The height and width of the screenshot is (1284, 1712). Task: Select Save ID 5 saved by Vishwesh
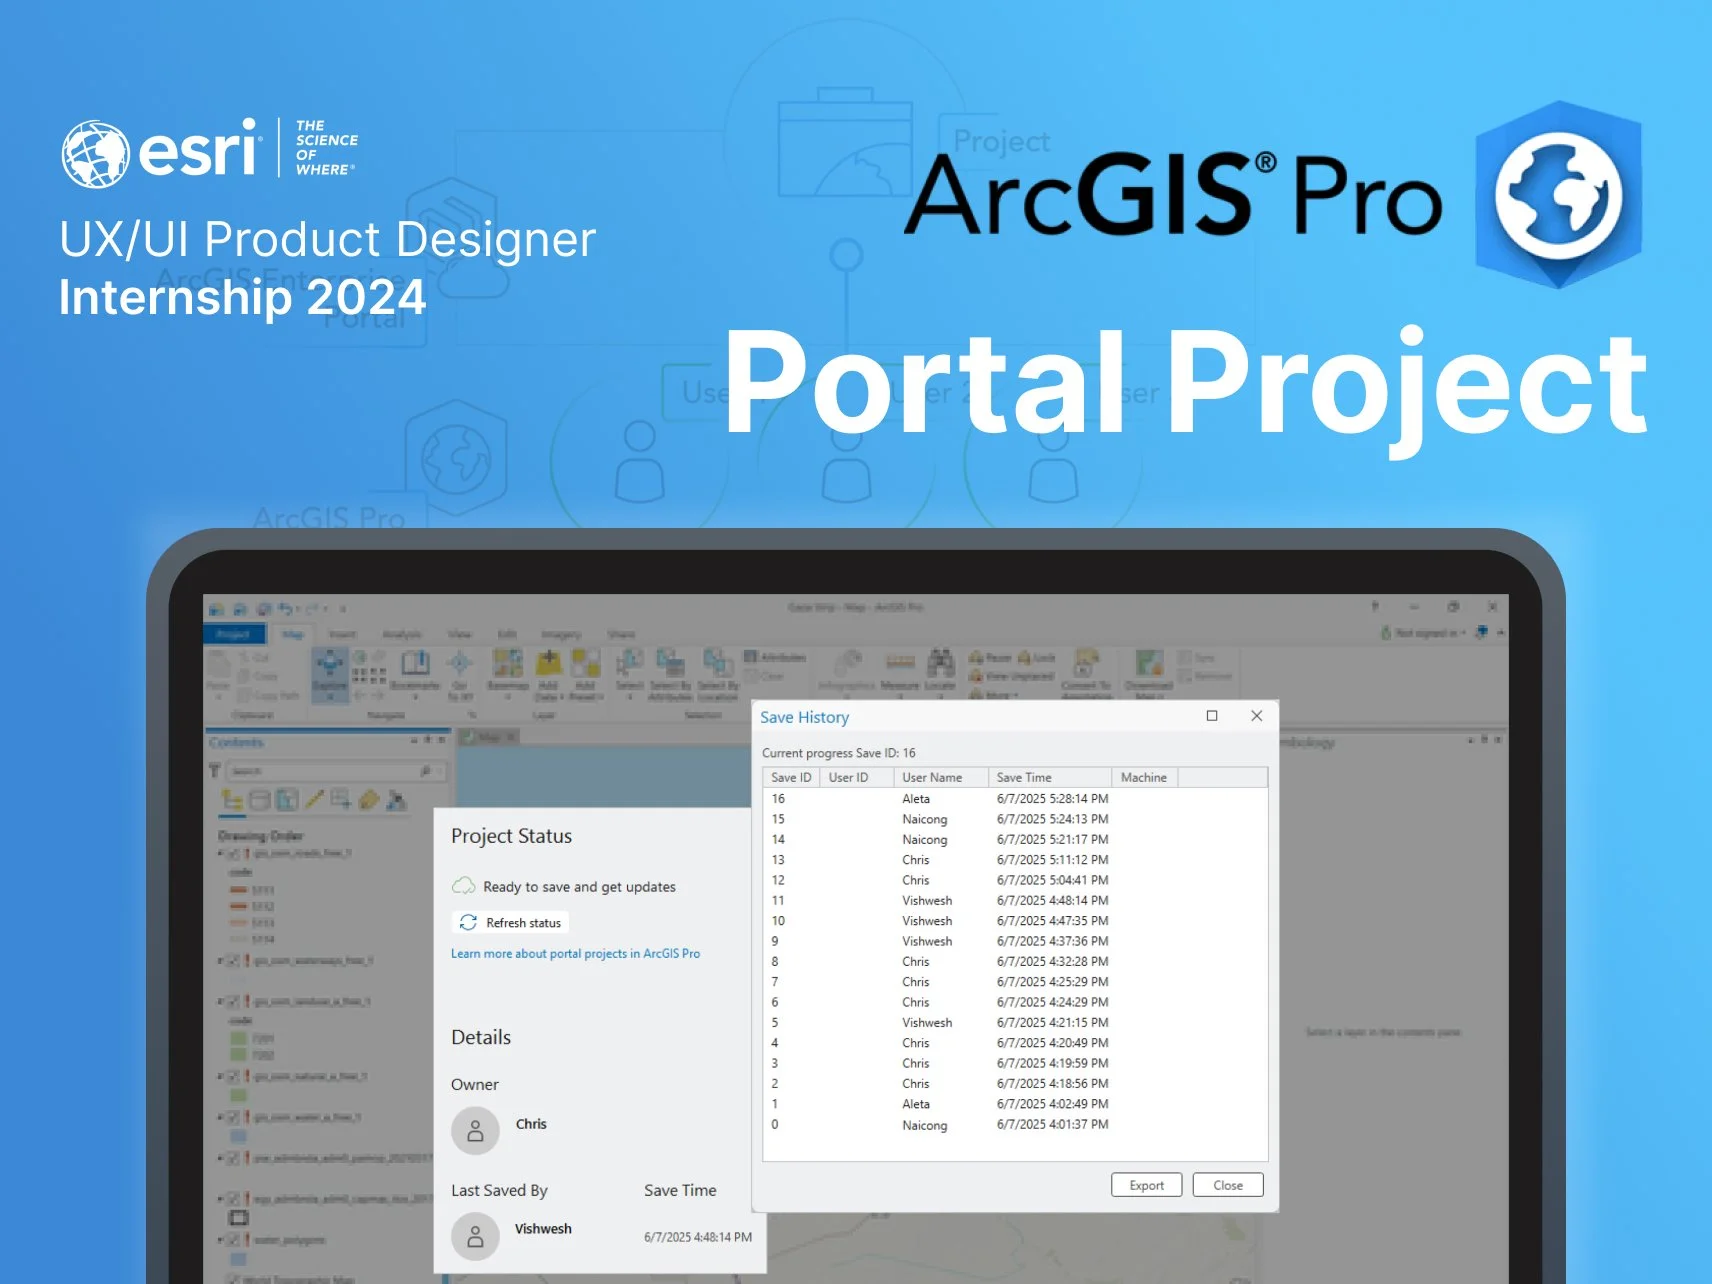point(1015,1022)
